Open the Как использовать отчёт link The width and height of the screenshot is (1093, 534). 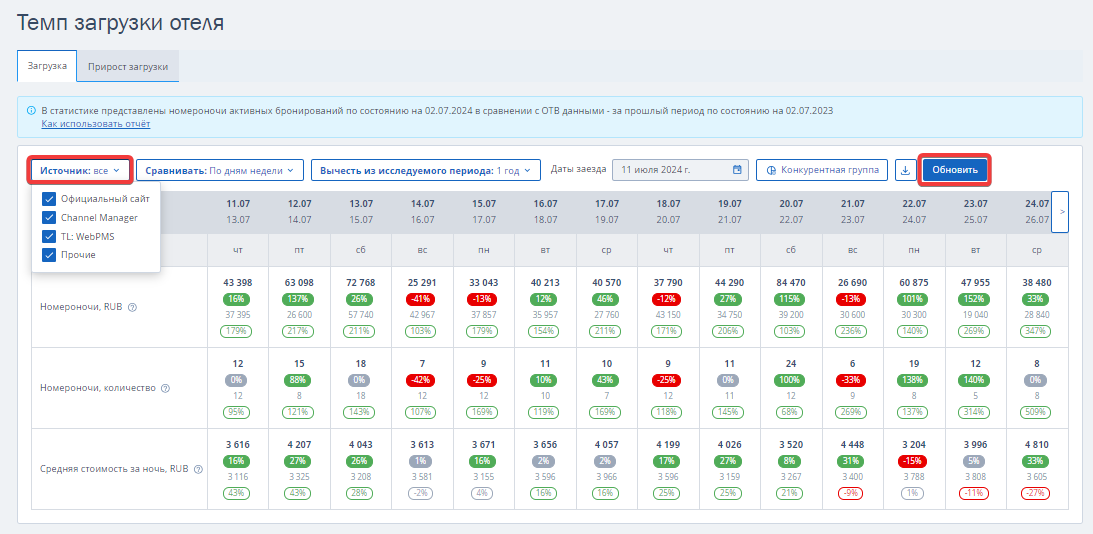click(95, 124)
